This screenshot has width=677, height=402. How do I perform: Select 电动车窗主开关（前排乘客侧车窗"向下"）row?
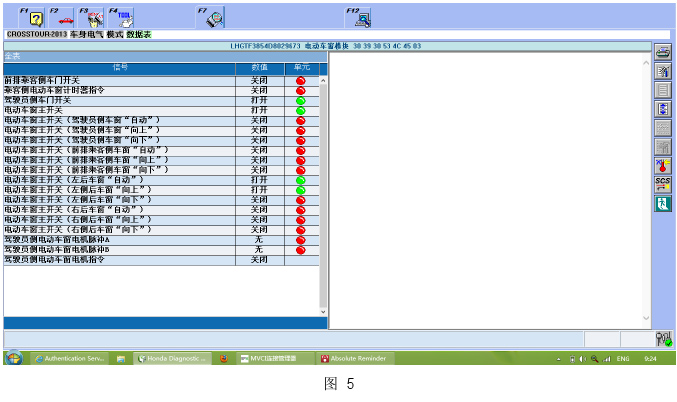pos(161,170)
